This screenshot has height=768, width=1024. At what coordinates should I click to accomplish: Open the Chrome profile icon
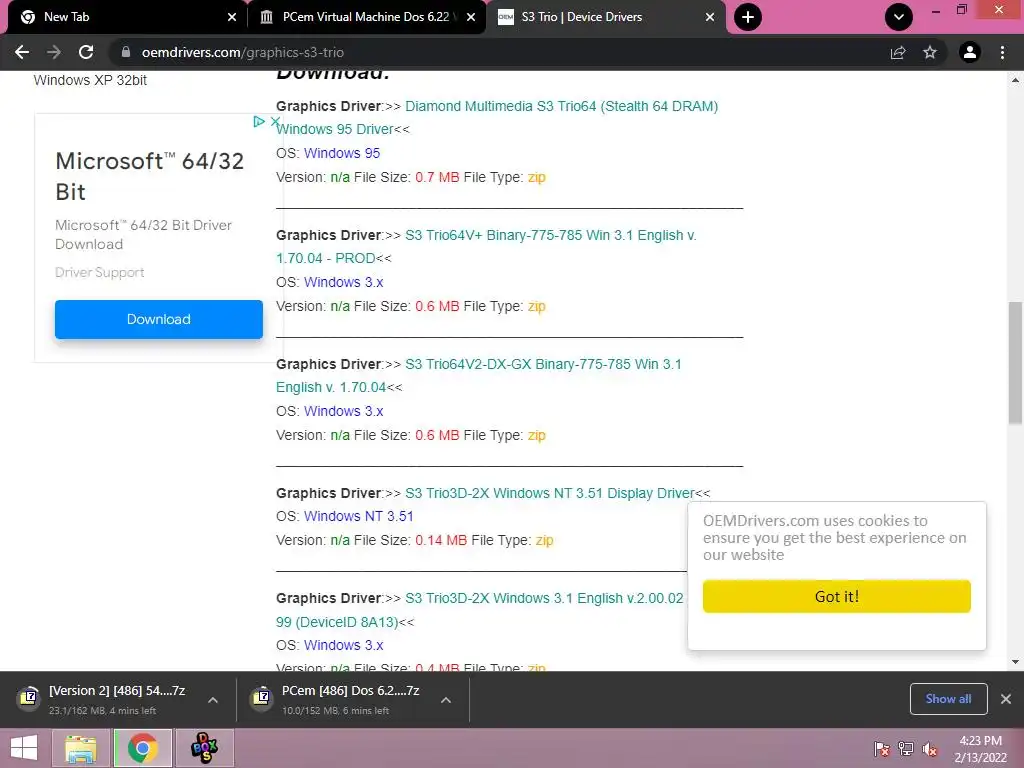click(970, 52)
